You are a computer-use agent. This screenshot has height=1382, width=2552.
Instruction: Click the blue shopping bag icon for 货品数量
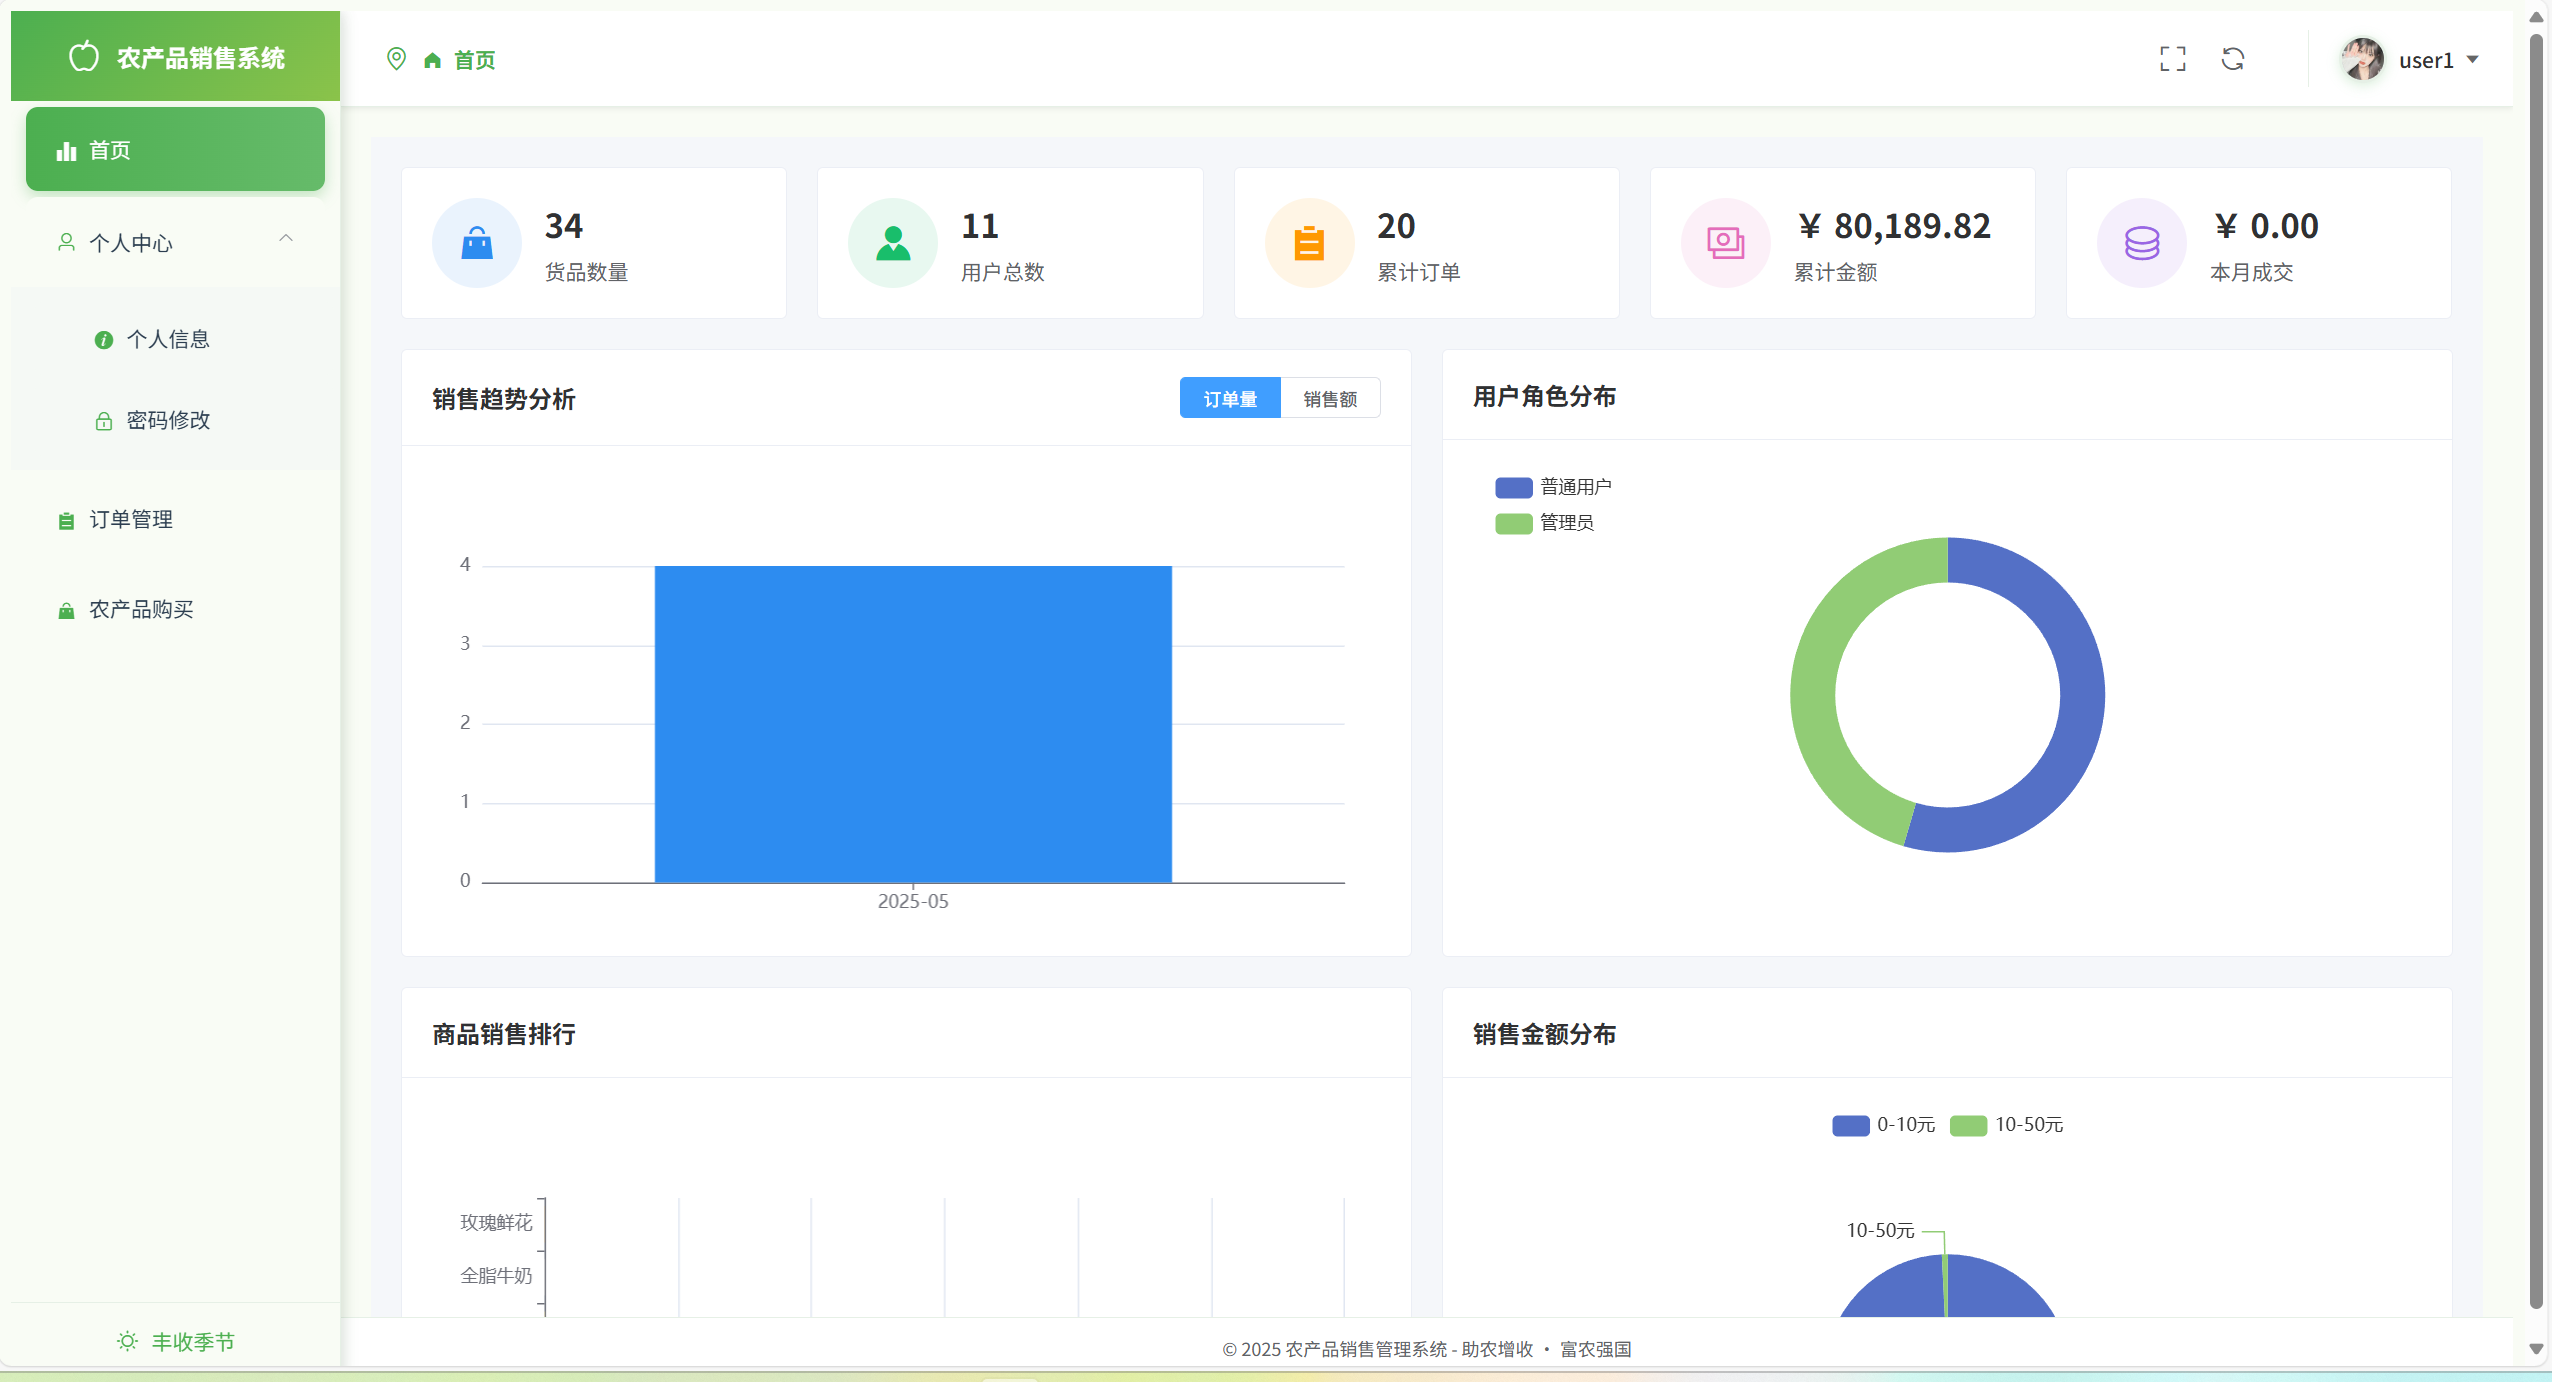pos(477,243)
